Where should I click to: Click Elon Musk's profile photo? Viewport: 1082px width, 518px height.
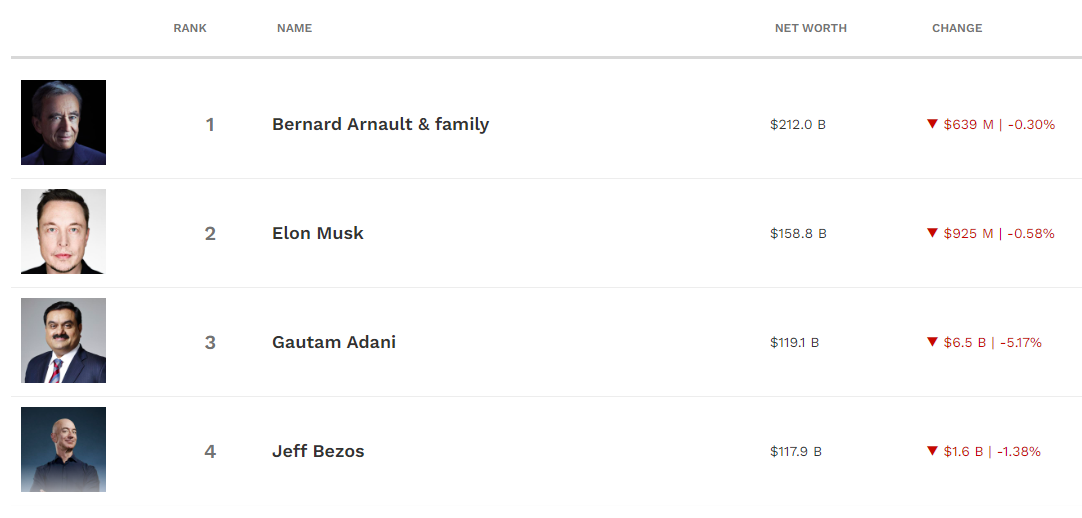click(63, 231)
